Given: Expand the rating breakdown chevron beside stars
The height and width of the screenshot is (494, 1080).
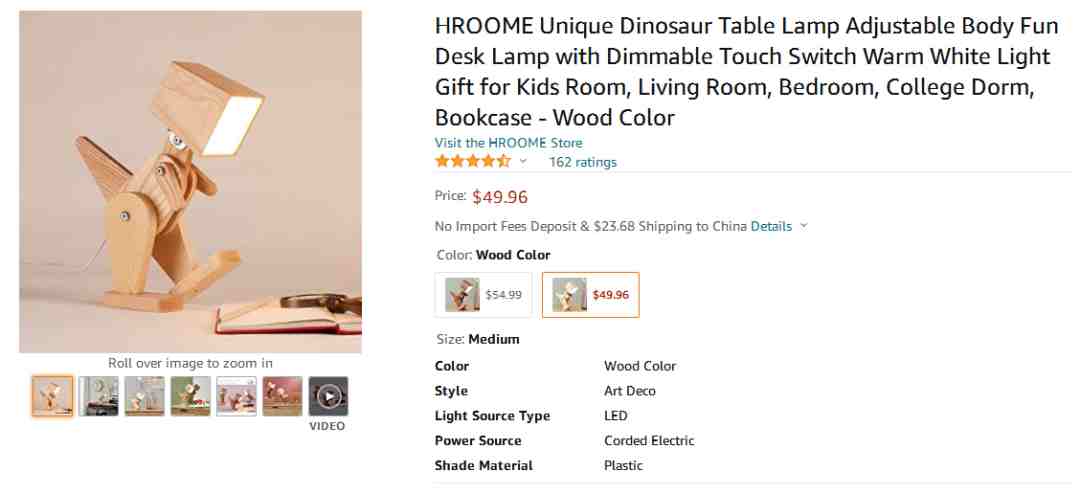Looking at the screenshot, I should (x=523, y=161).
